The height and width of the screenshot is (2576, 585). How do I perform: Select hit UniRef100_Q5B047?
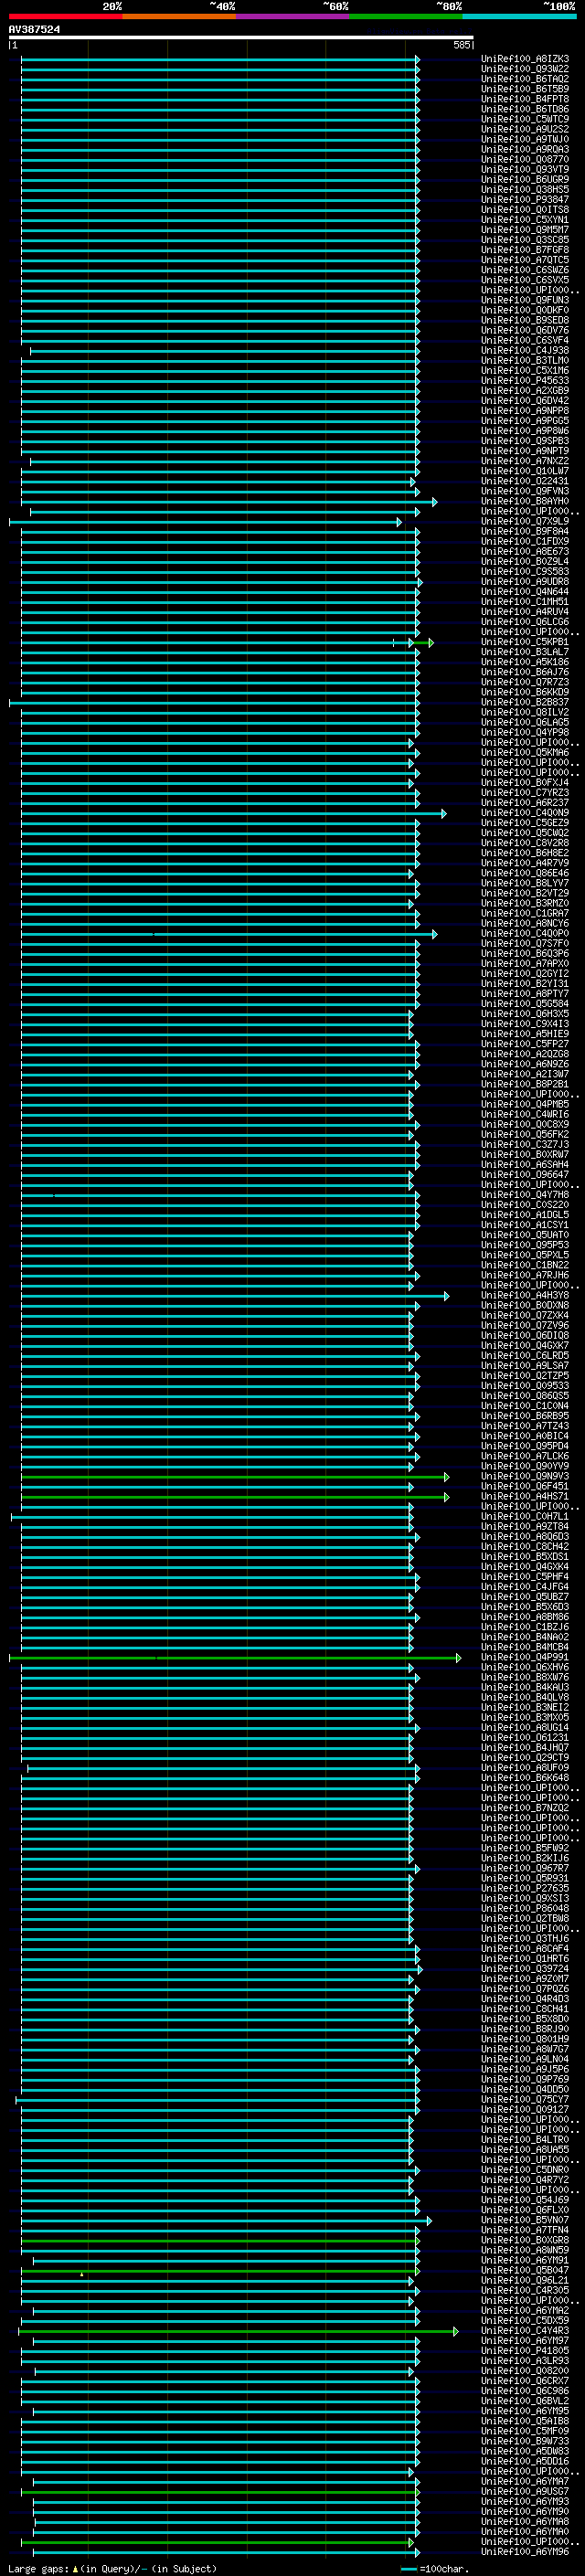click(x=525, y=2270)
